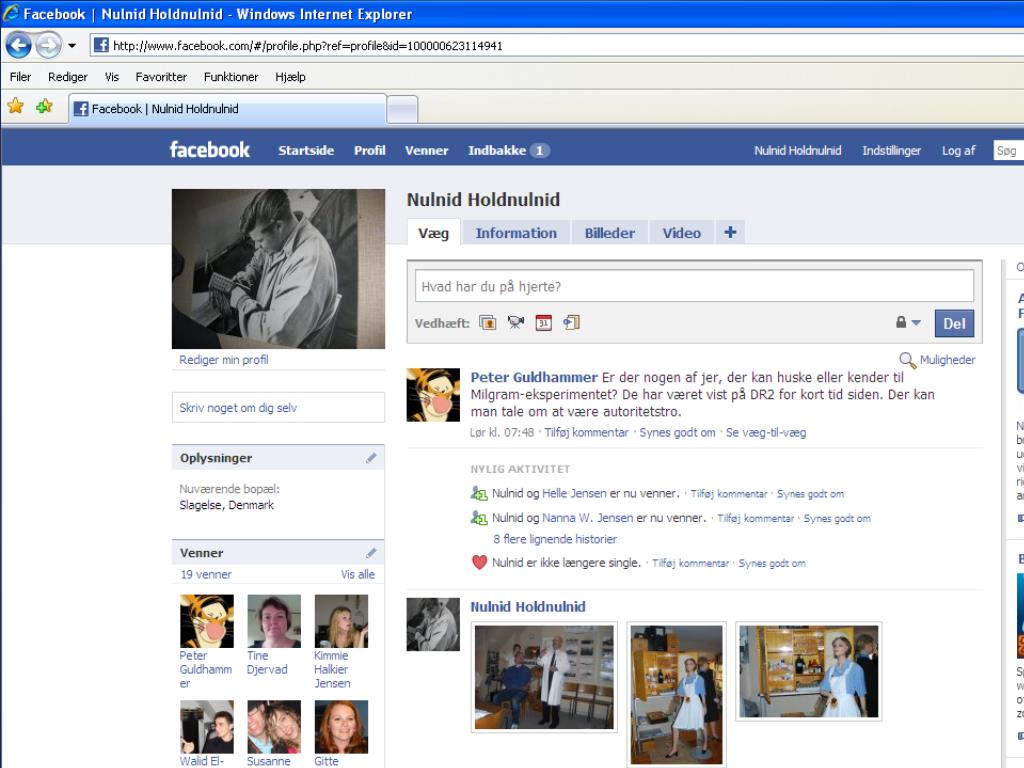Attach an event using the calendar icon

click(x=543, y=323)
